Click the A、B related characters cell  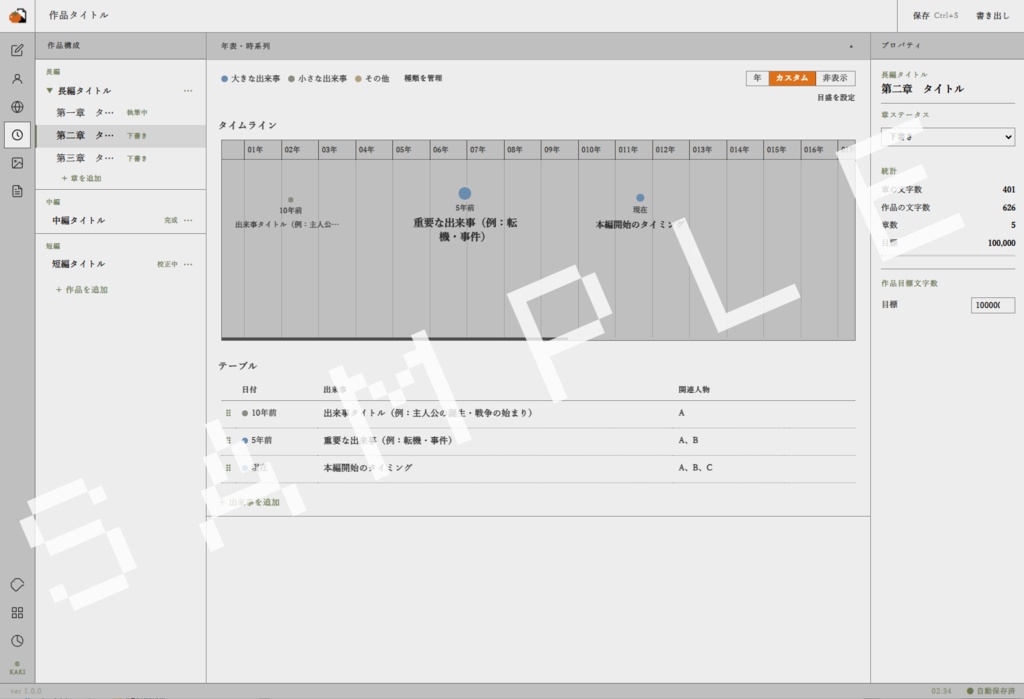point(688,440)
